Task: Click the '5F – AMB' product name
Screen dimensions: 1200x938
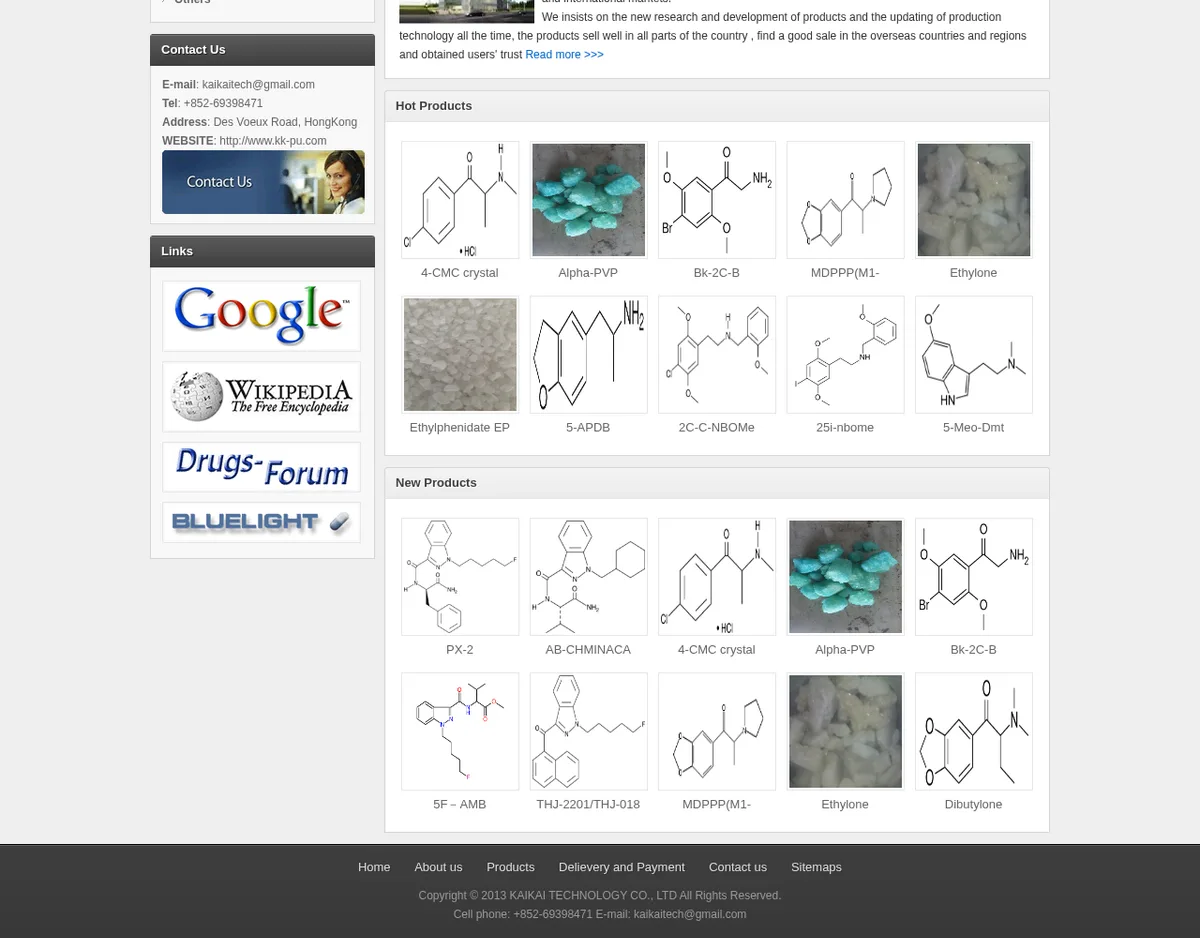Action: (x=460, y=804)
